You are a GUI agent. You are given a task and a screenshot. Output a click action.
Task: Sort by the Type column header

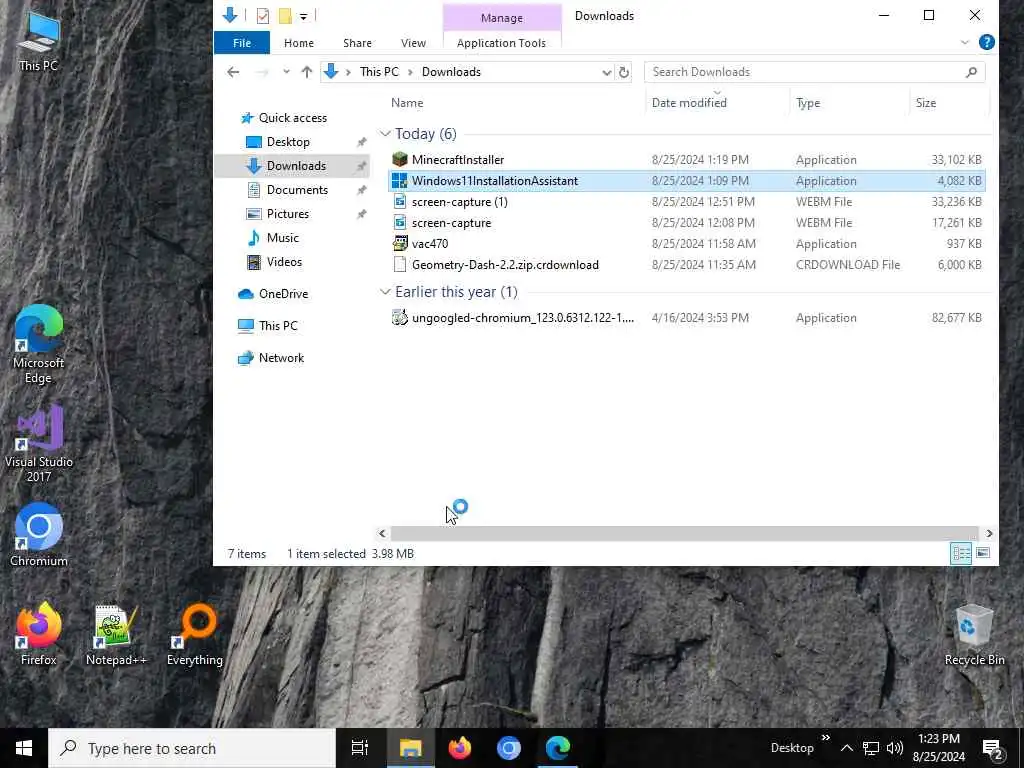coord(808,103)
